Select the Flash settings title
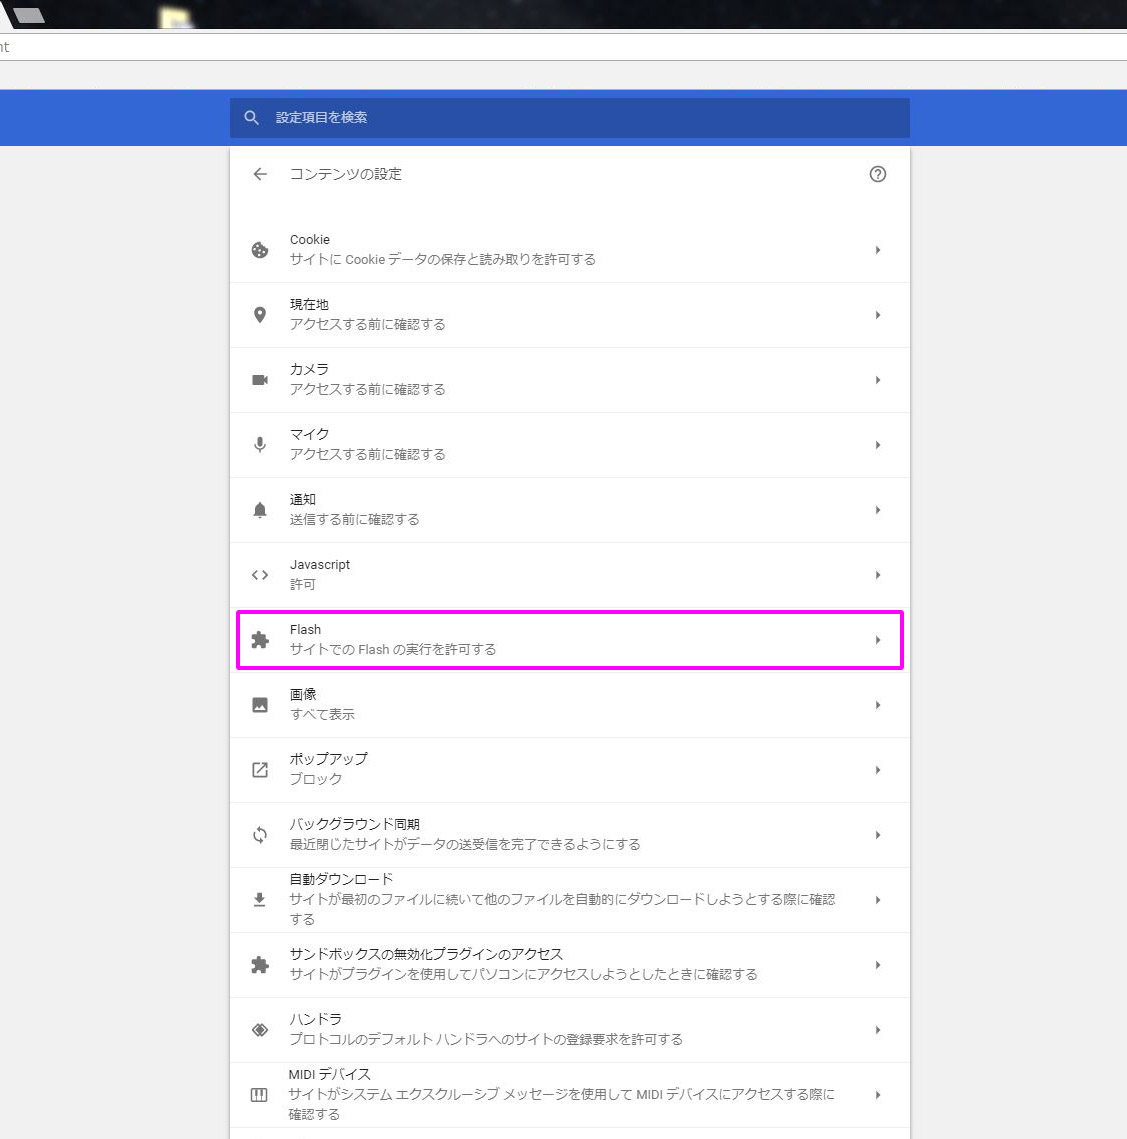The image size is (1127, 1139). (x=305, y=629)
